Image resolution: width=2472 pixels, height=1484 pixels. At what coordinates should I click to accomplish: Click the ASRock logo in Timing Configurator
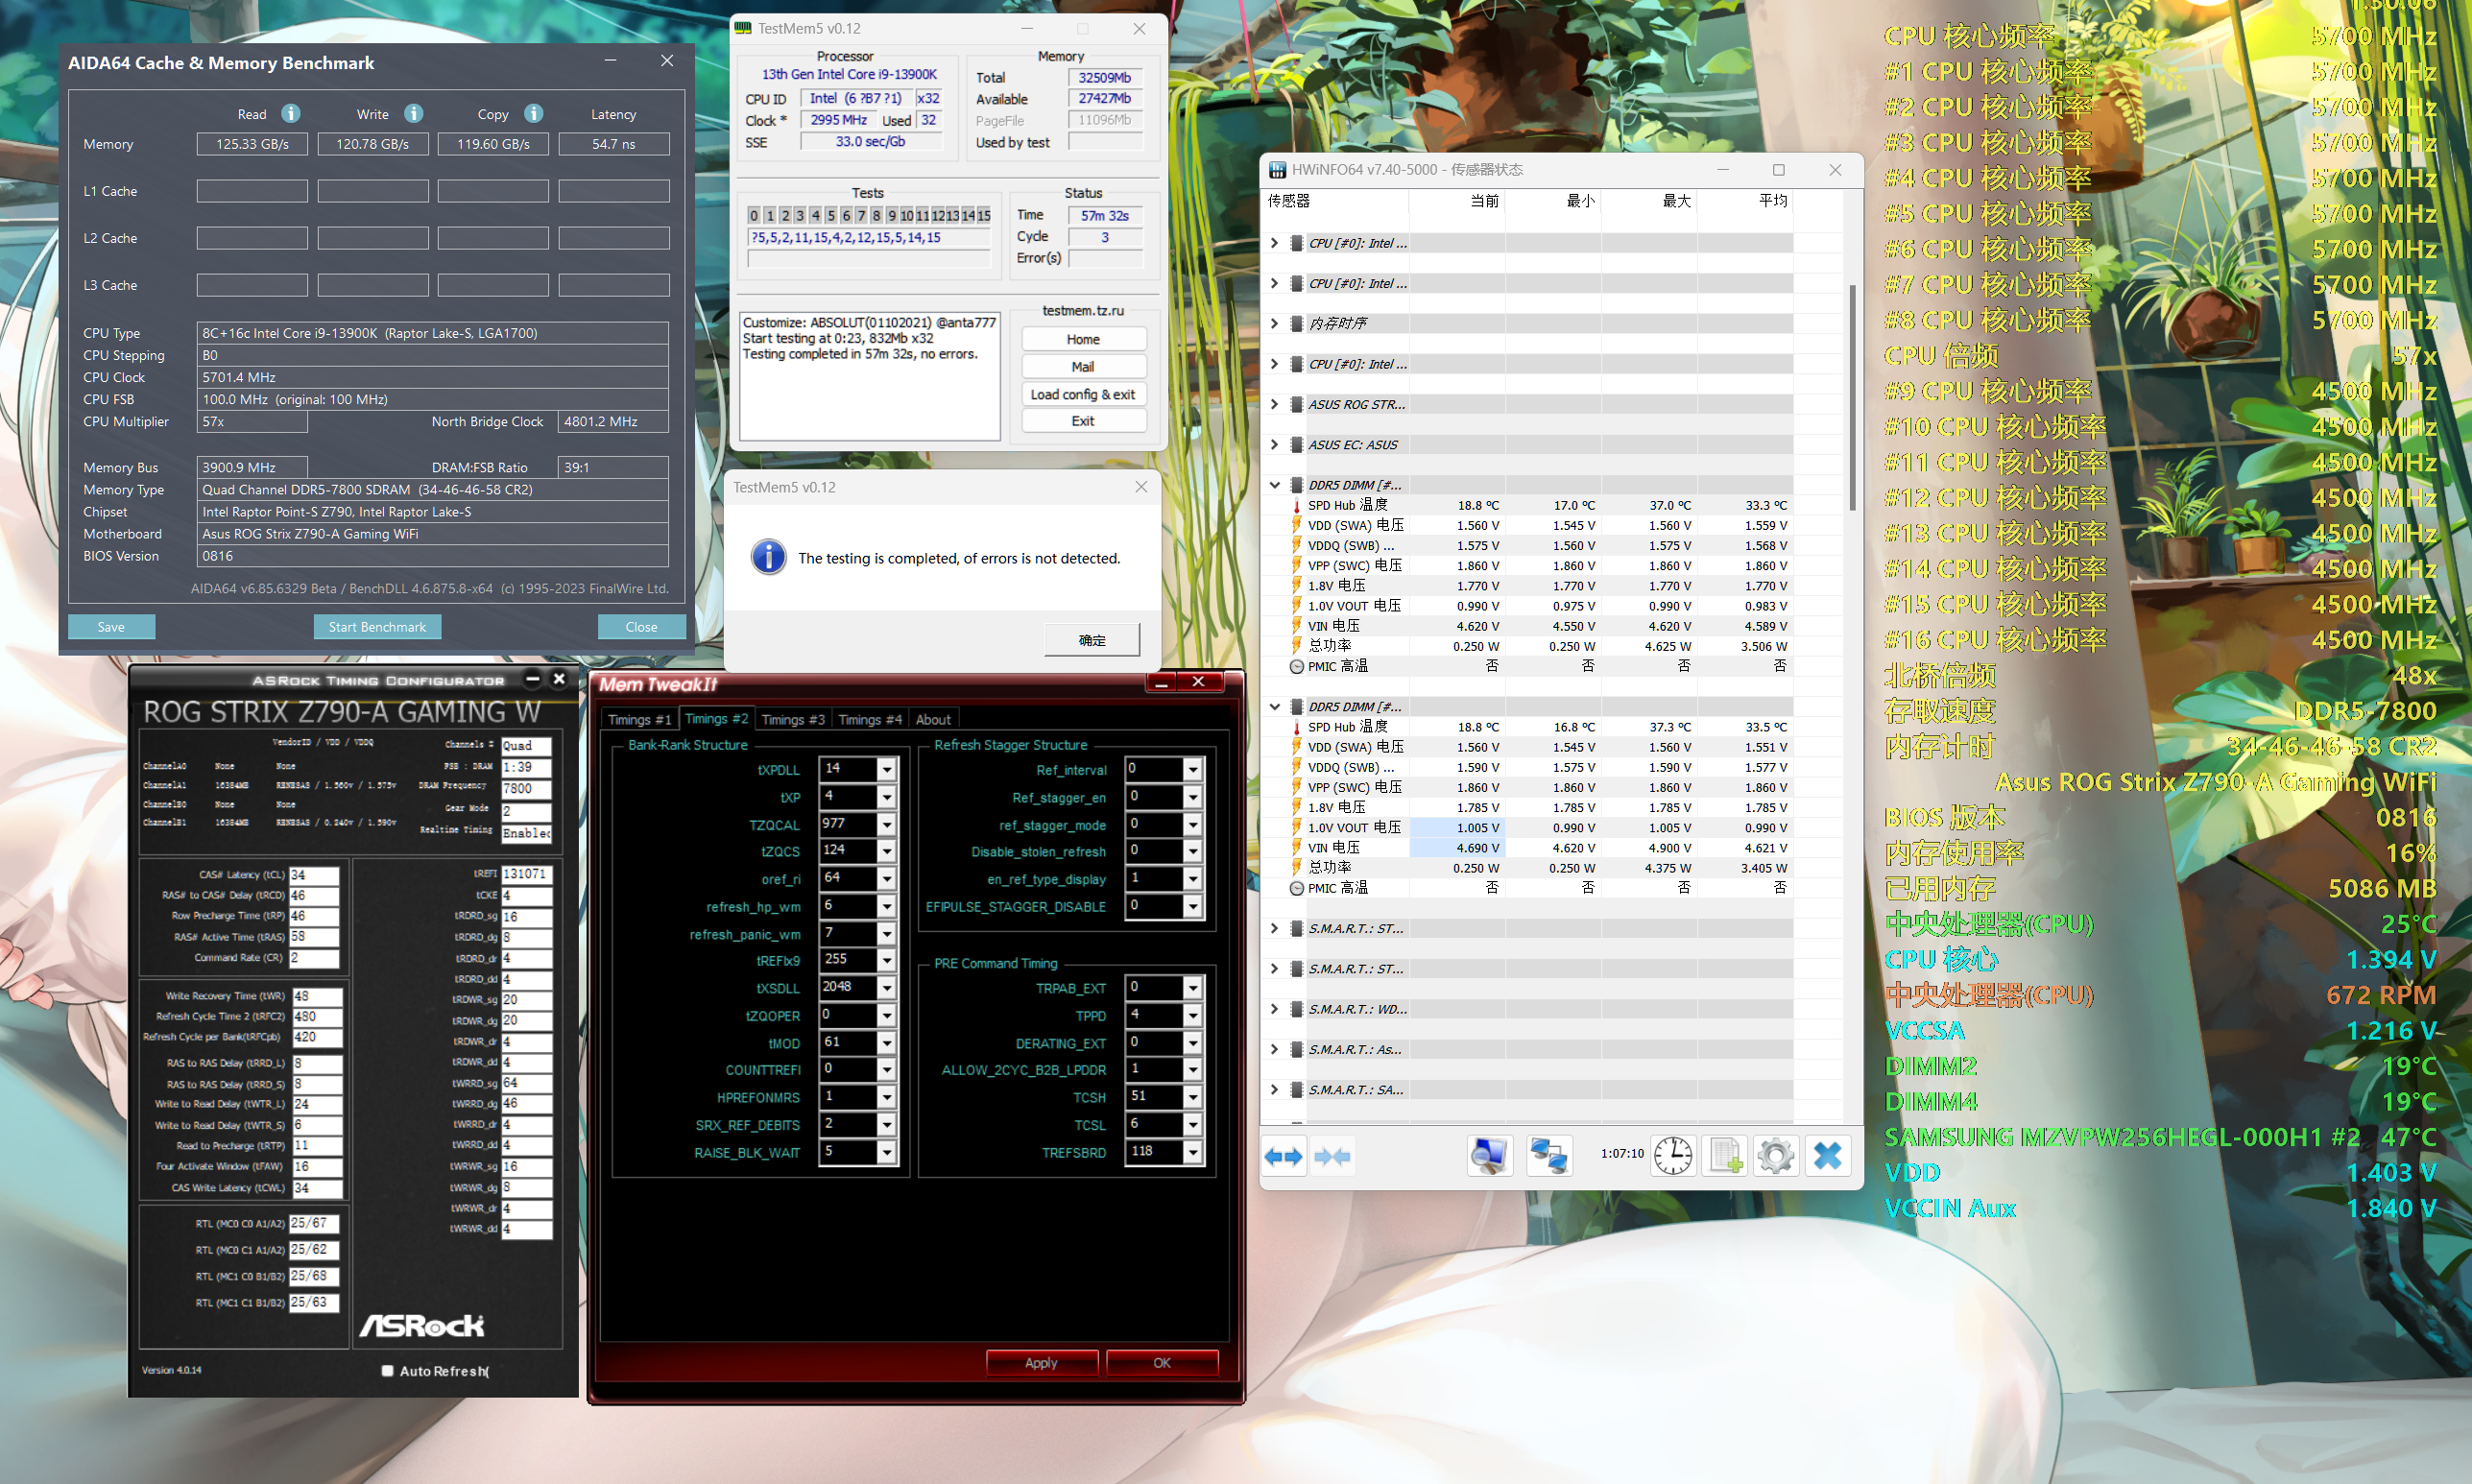(x=421, y=1325)
